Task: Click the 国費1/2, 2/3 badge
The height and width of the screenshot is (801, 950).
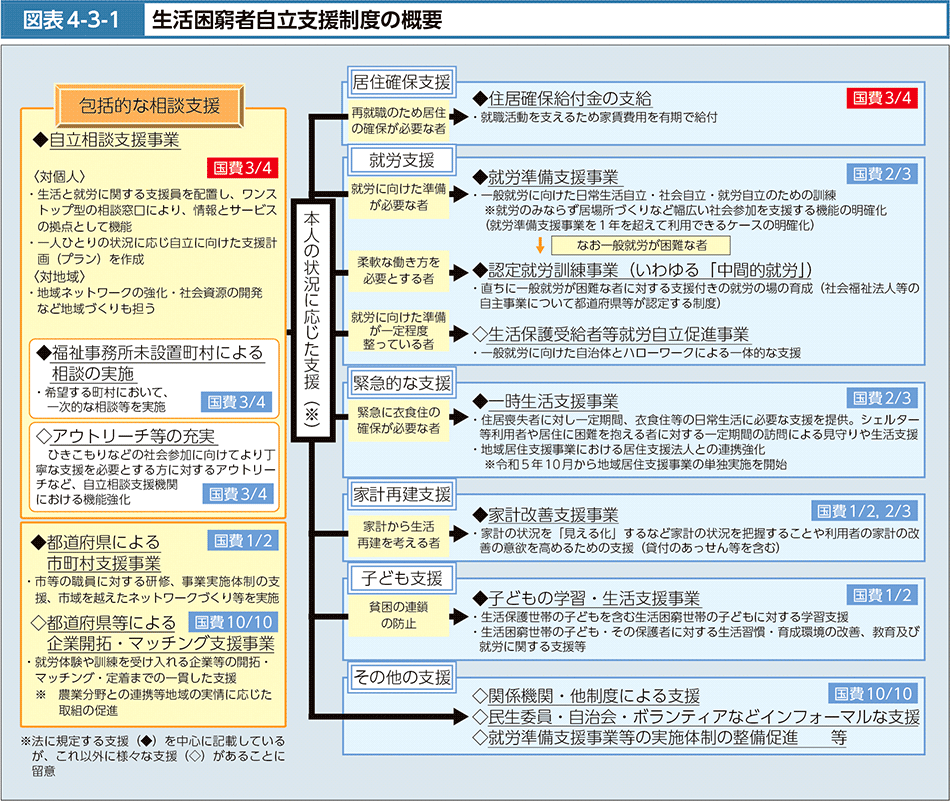Action: pyautogui.click(x=864, y=511)
